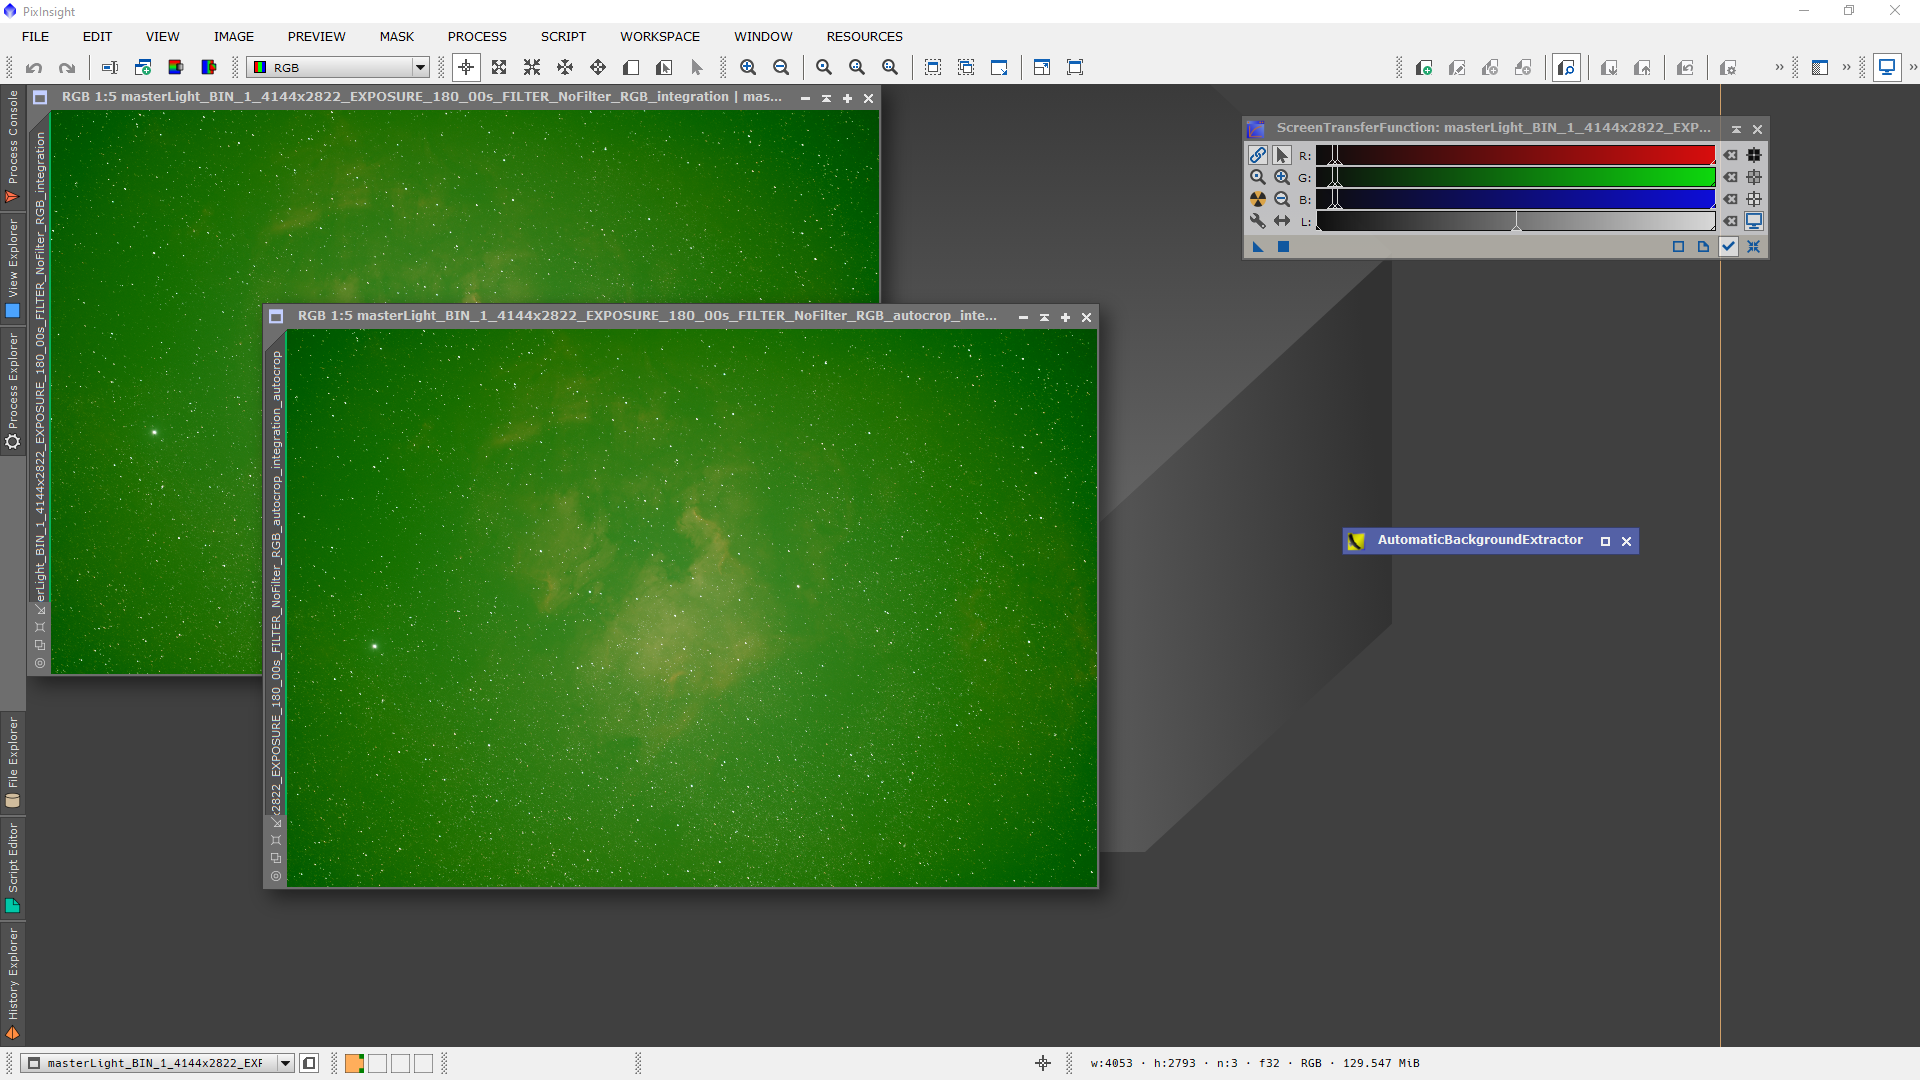Click the STF edit settings wrench icon
Image resolution: width=1920 pixels, height=1080 pixels.
(1258, 221)
